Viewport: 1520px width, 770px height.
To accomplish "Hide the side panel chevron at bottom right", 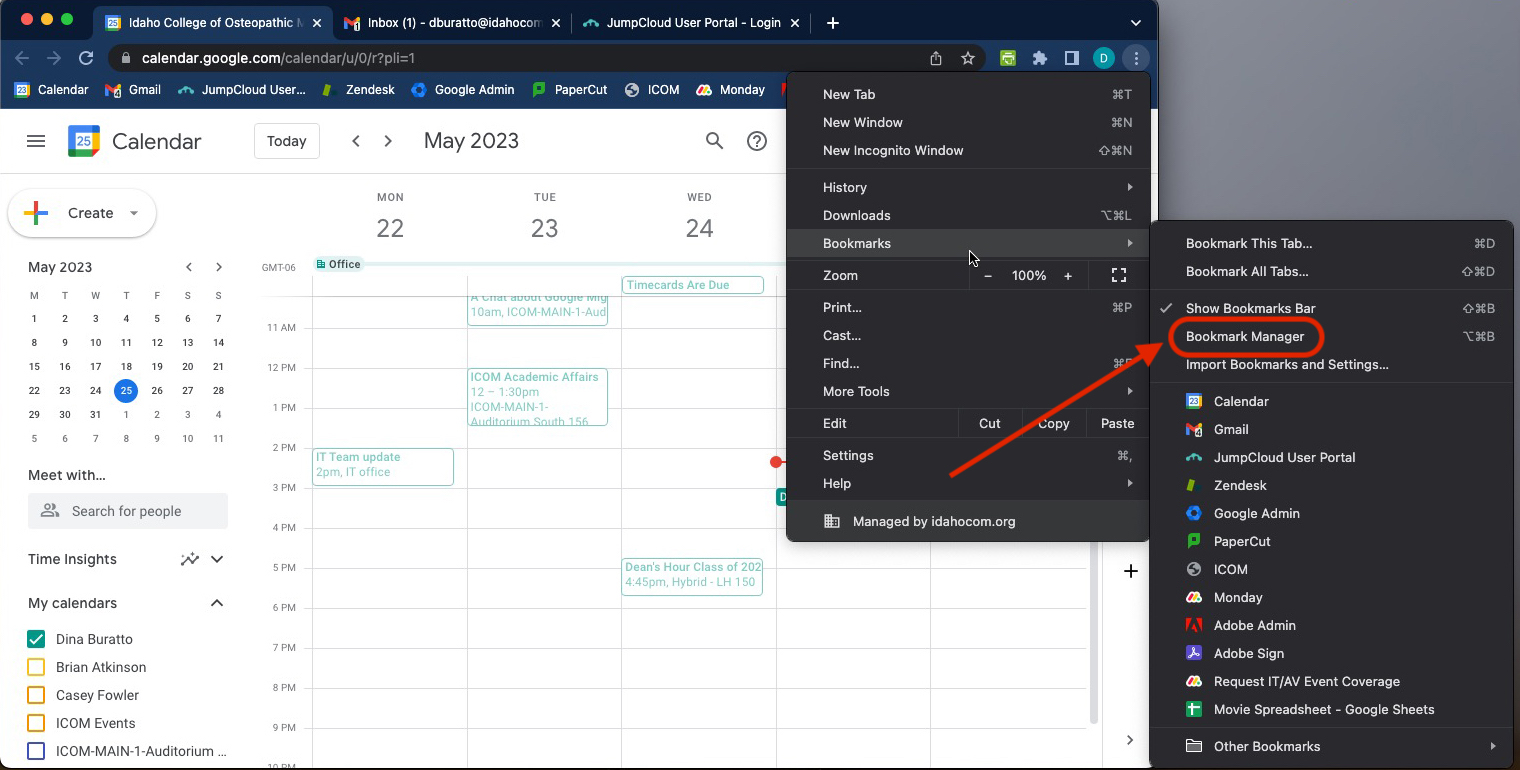I will pos(1130,740).
